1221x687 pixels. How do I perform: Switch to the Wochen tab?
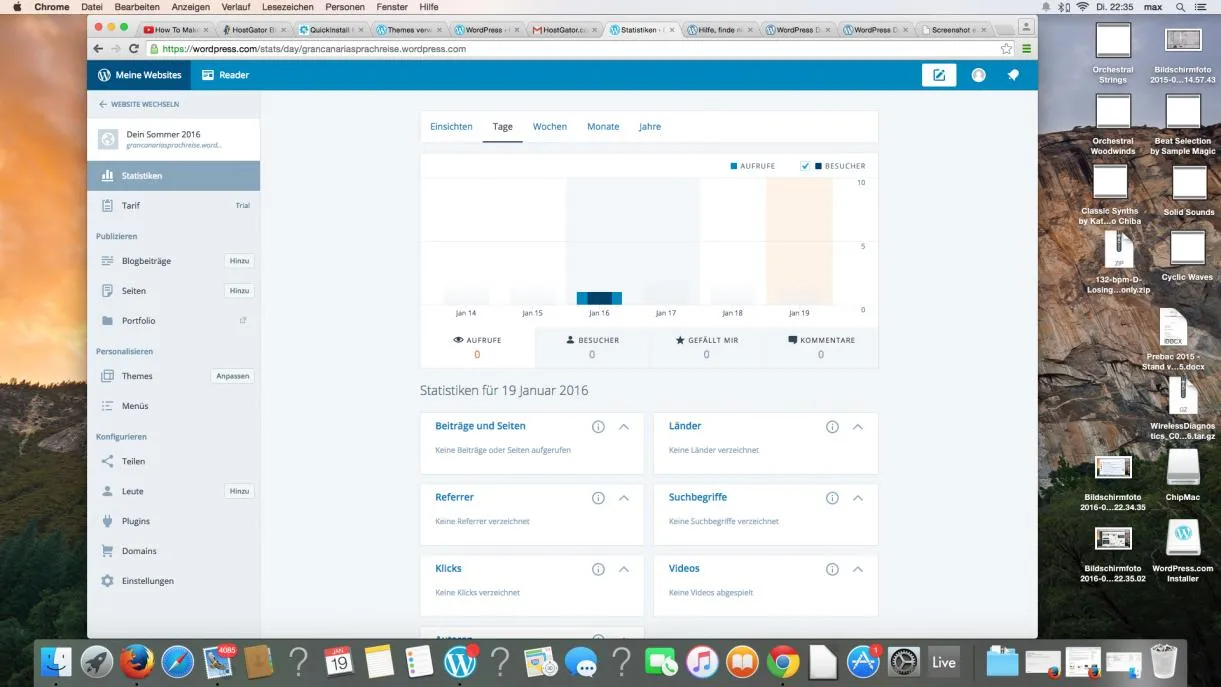(x=550, y=127)
